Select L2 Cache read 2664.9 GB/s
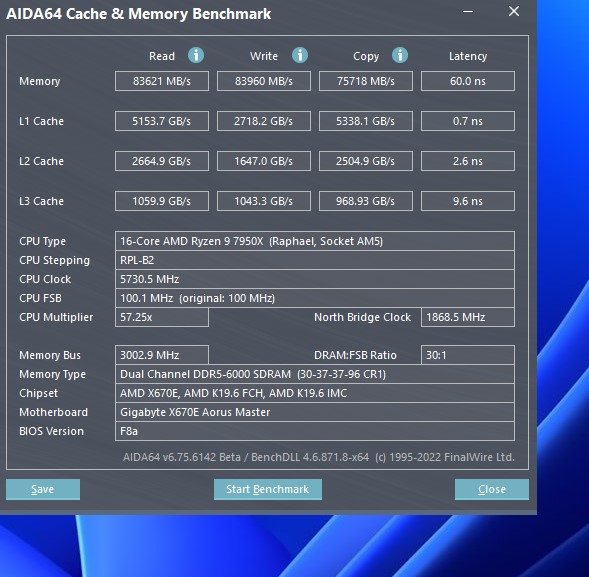The width and height of the screenshot is (589, 577). 162,161
